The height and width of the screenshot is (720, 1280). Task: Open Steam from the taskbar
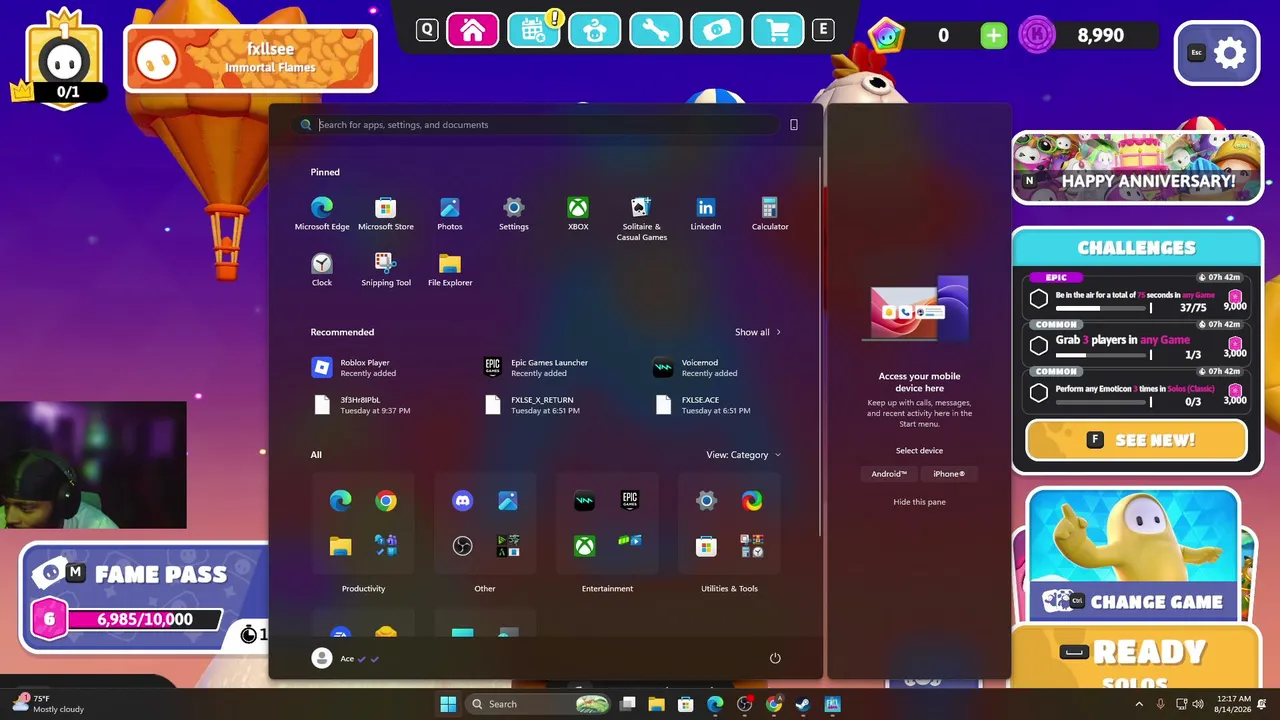tap(802, 704)
